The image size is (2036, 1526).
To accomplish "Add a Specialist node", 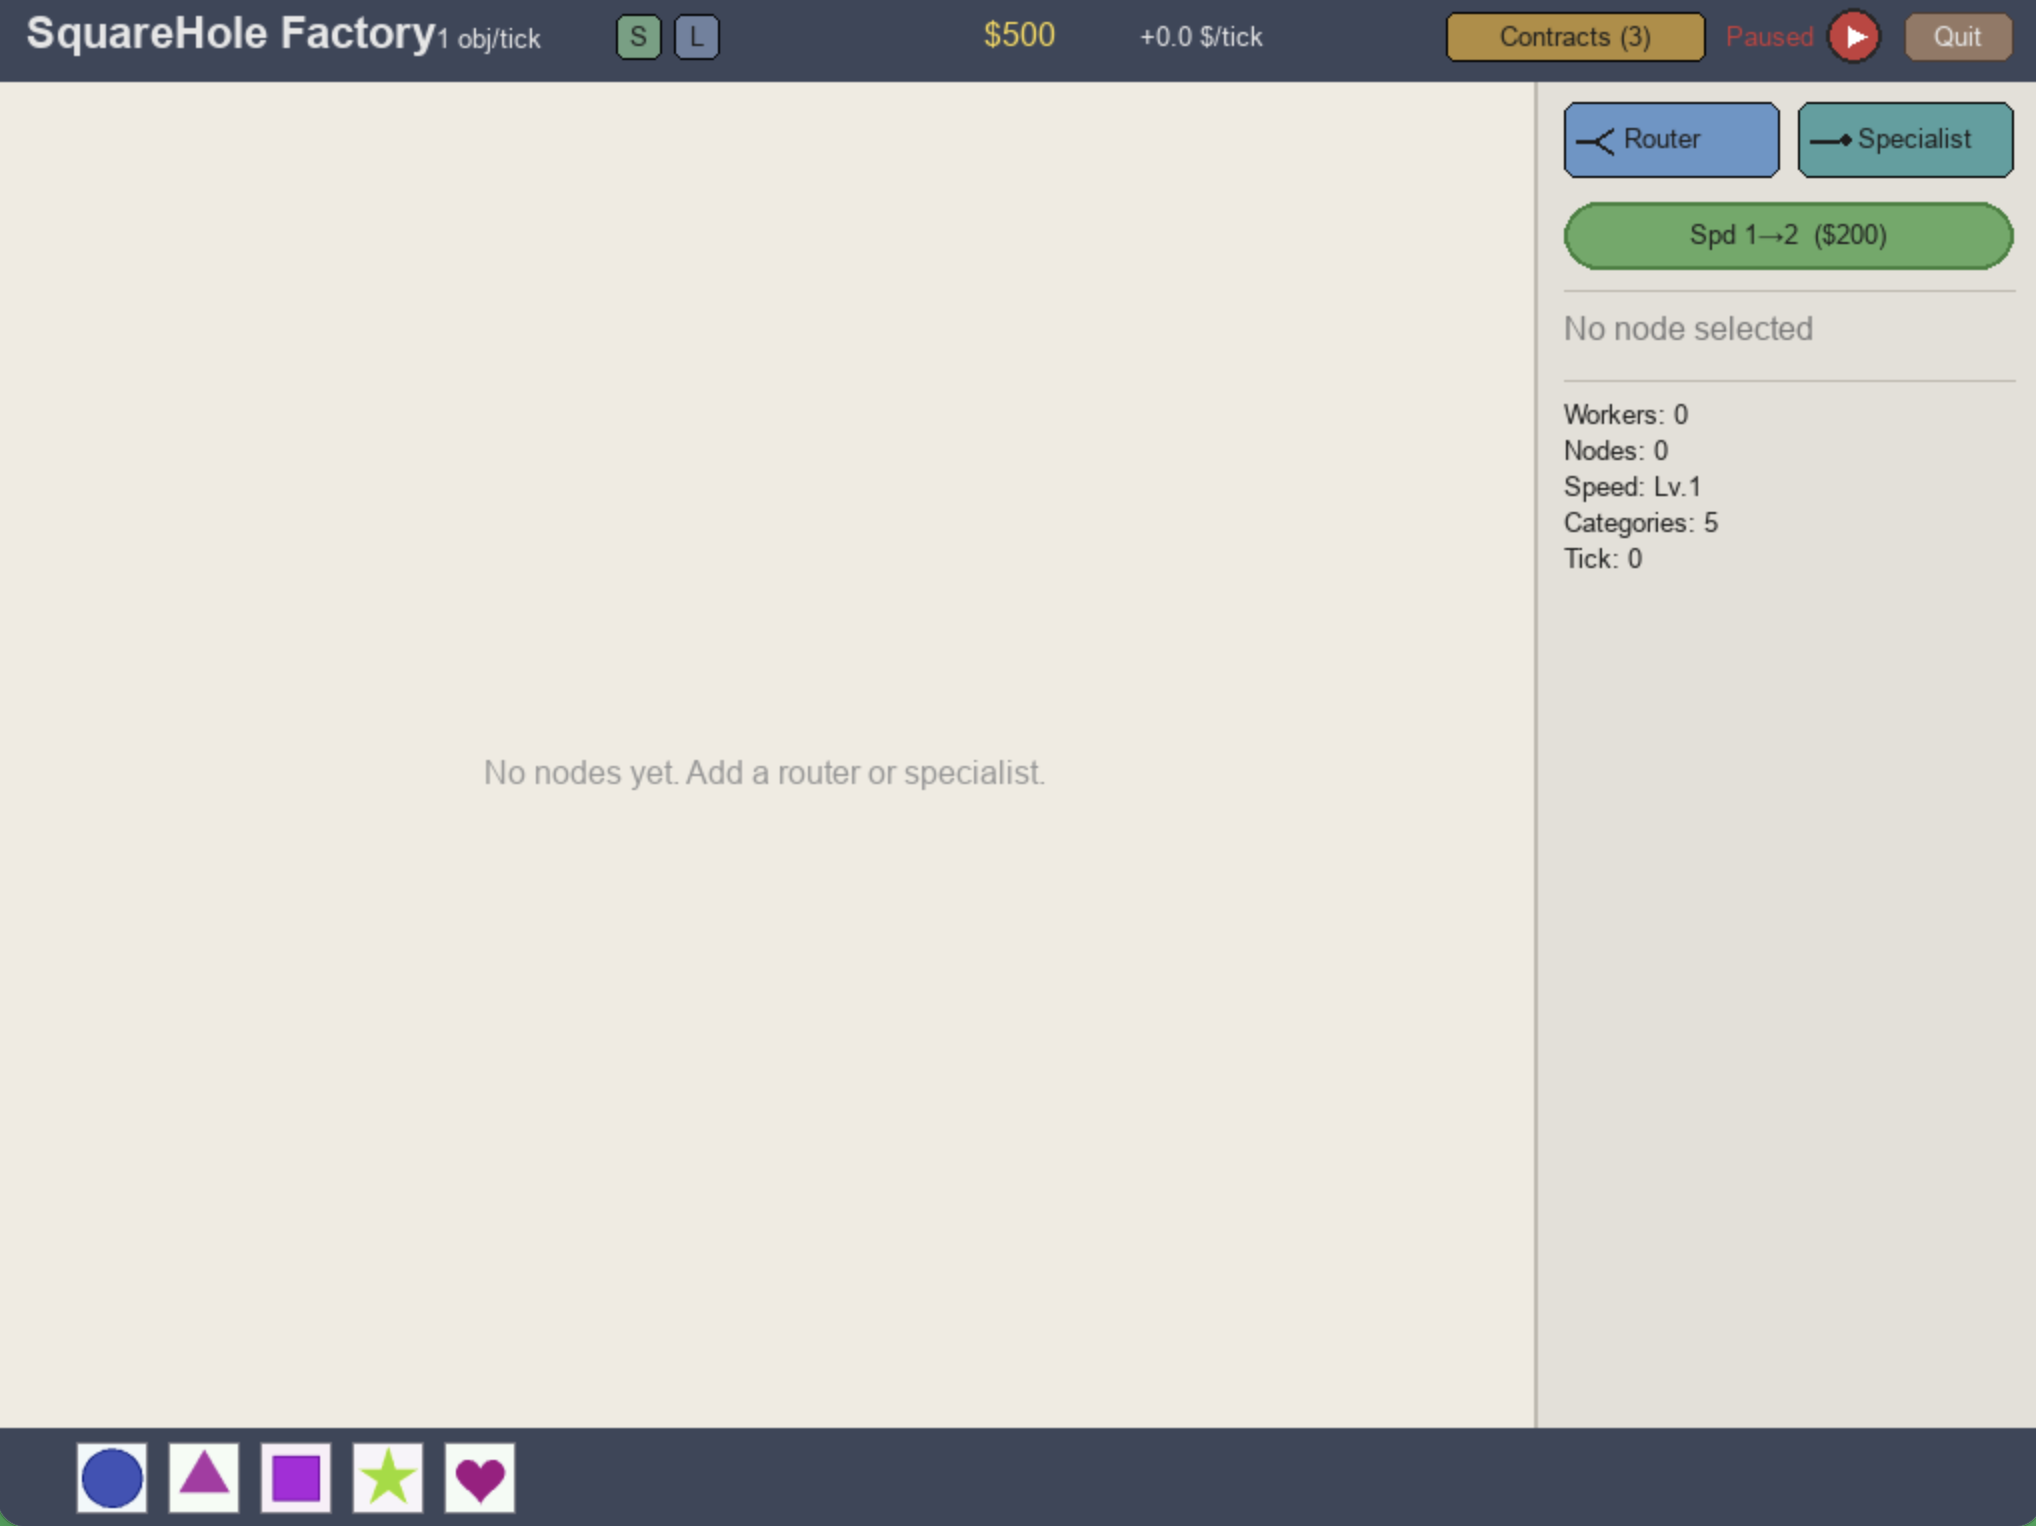I will click(1904, 139).
